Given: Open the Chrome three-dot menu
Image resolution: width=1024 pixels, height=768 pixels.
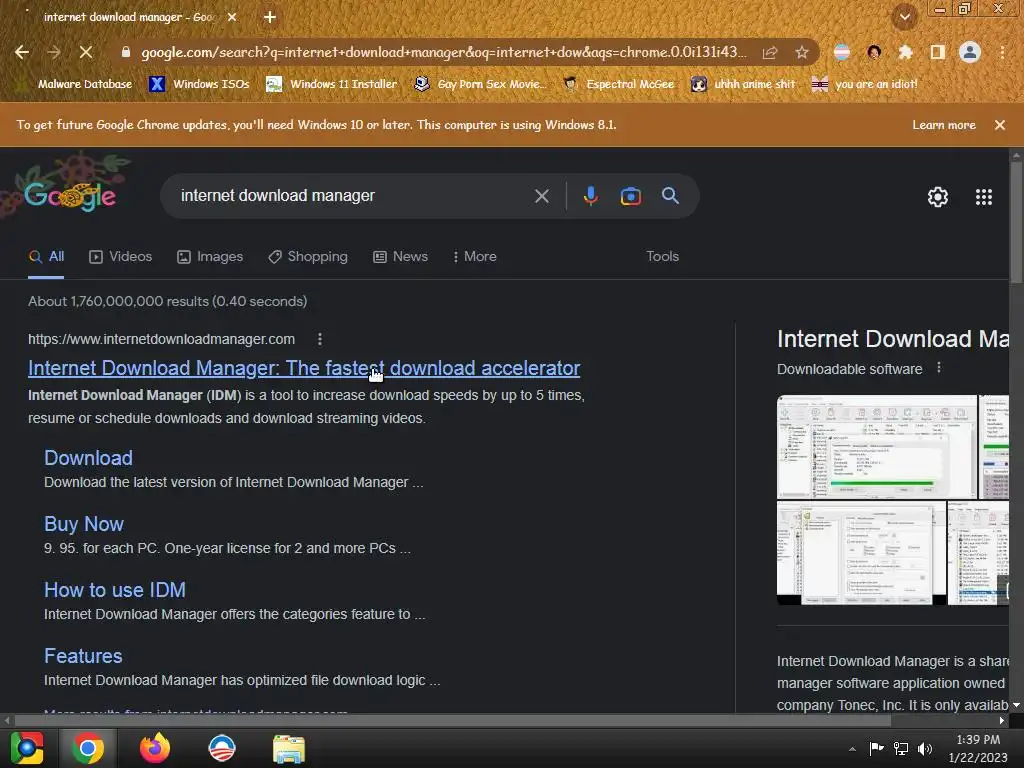Looking at the screenshot, I should pyautogui.click(x=1002, y=52).
